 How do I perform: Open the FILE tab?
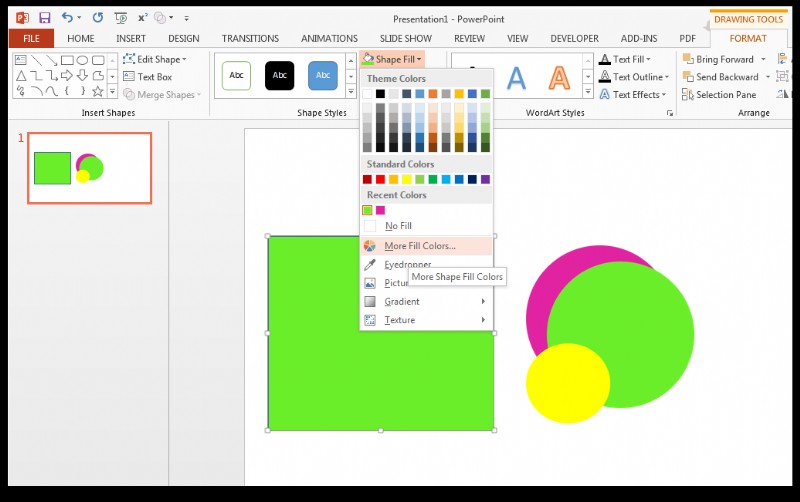(31, 38)
